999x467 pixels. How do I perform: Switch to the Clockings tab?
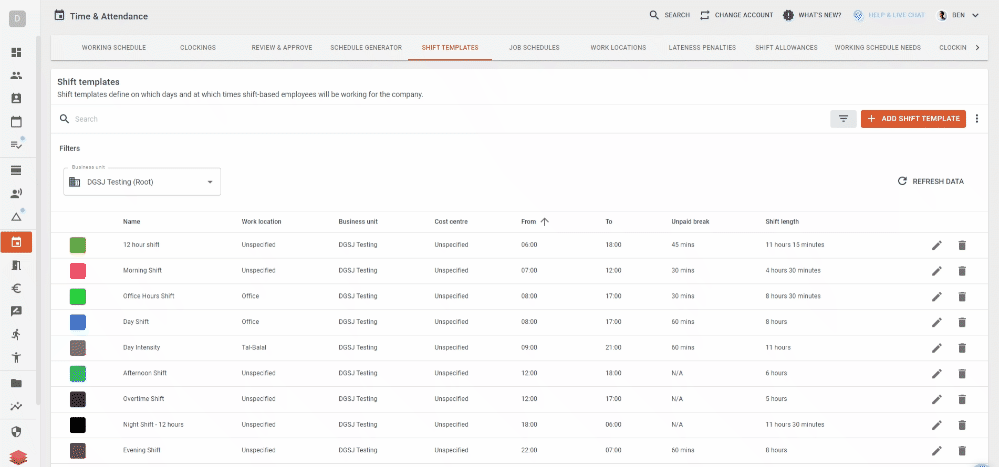pyautogui.click(x=198, y=48)
